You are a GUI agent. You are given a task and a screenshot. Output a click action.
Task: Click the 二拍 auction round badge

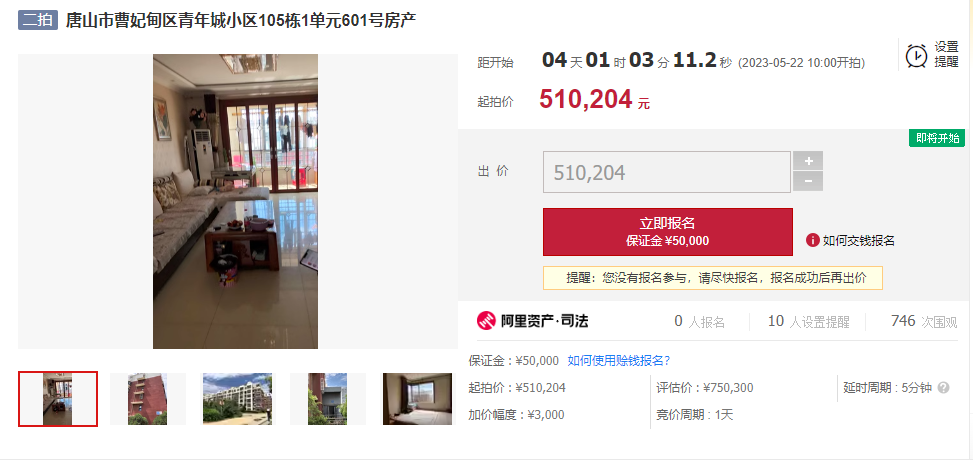point(37,20)
